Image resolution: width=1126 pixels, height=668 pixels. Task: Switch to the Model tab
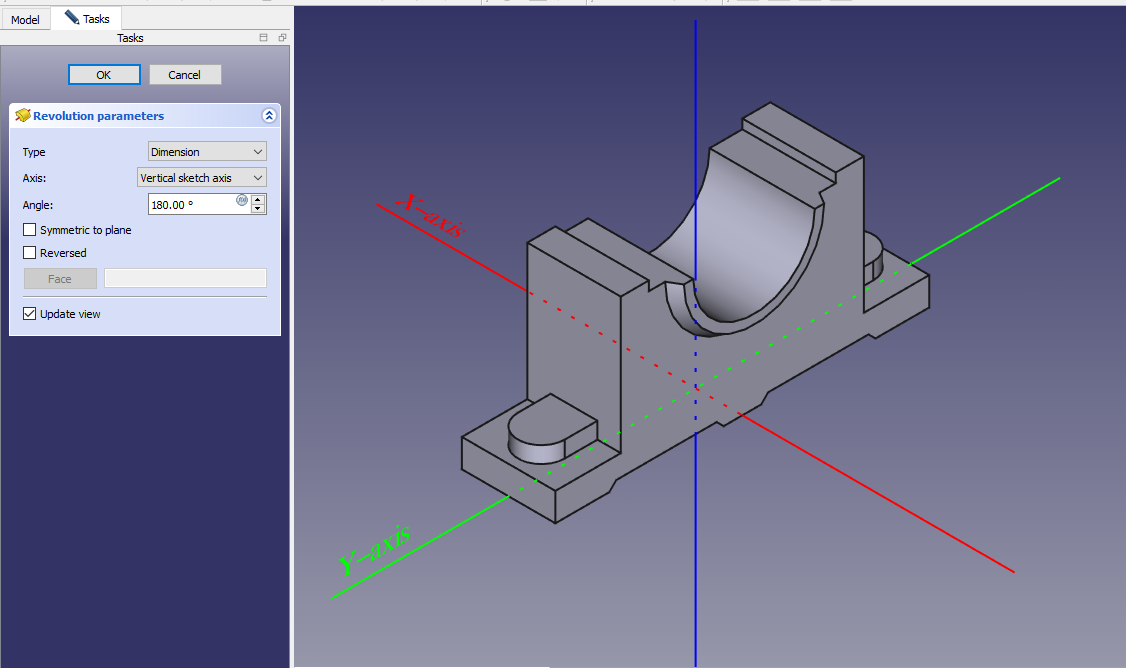point(25,19)
